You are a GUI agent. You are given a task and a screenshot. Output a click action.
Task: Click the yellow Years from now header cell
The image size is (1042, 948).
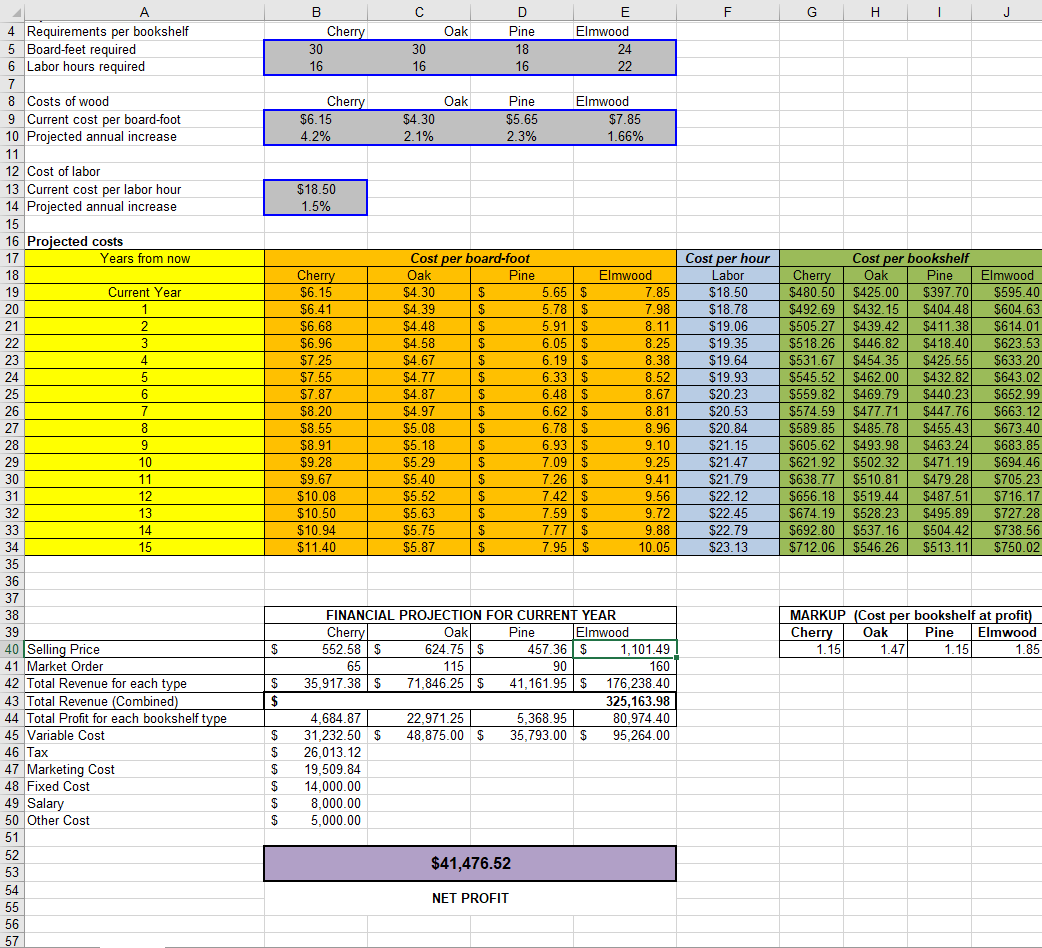(x=144, y=258)
